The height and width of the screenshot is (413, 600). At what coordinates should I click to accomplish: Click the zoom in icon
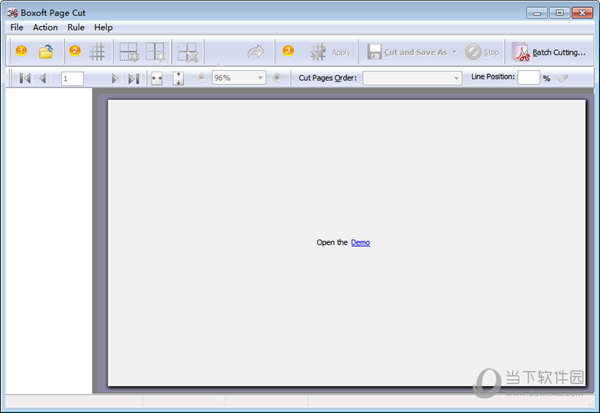(x=277, y=78)
